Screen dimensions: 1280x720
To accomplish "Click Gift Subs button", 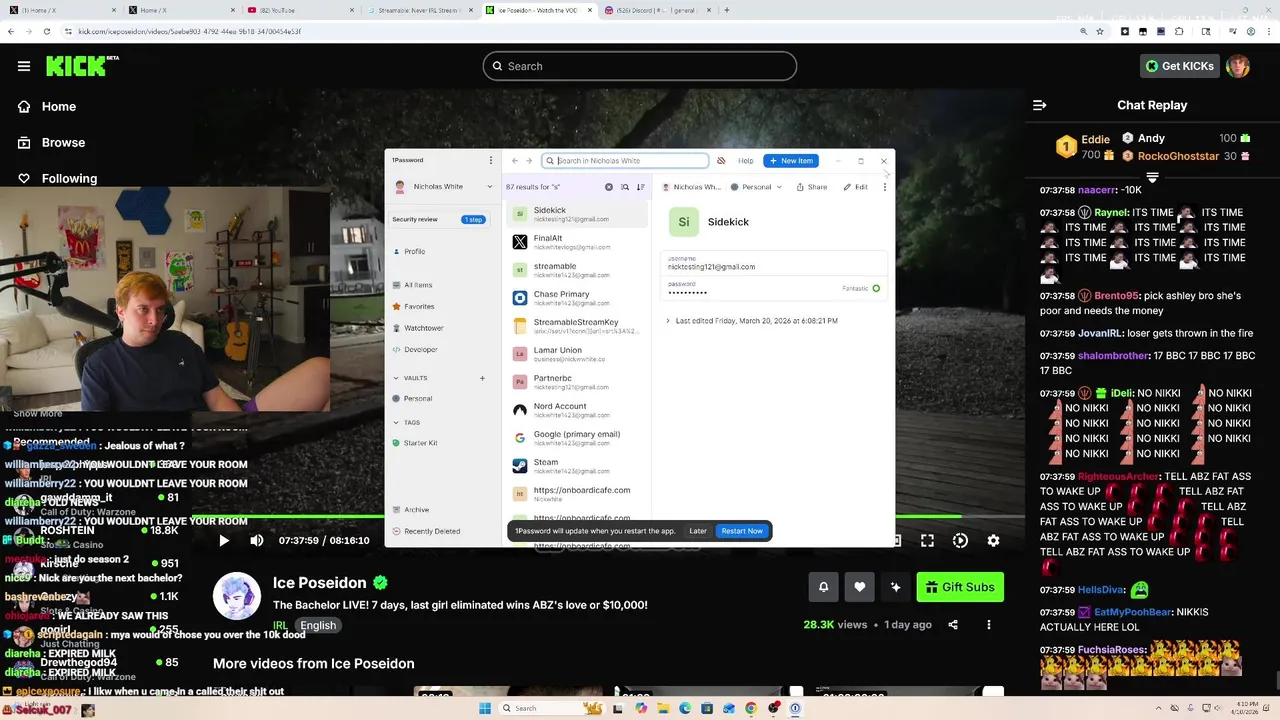I will (x=960, y=587).
